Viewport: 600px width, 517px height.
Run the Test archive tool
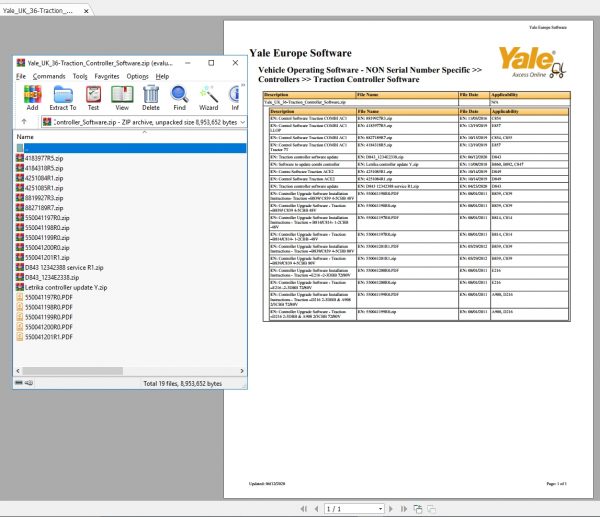(93, 98)
